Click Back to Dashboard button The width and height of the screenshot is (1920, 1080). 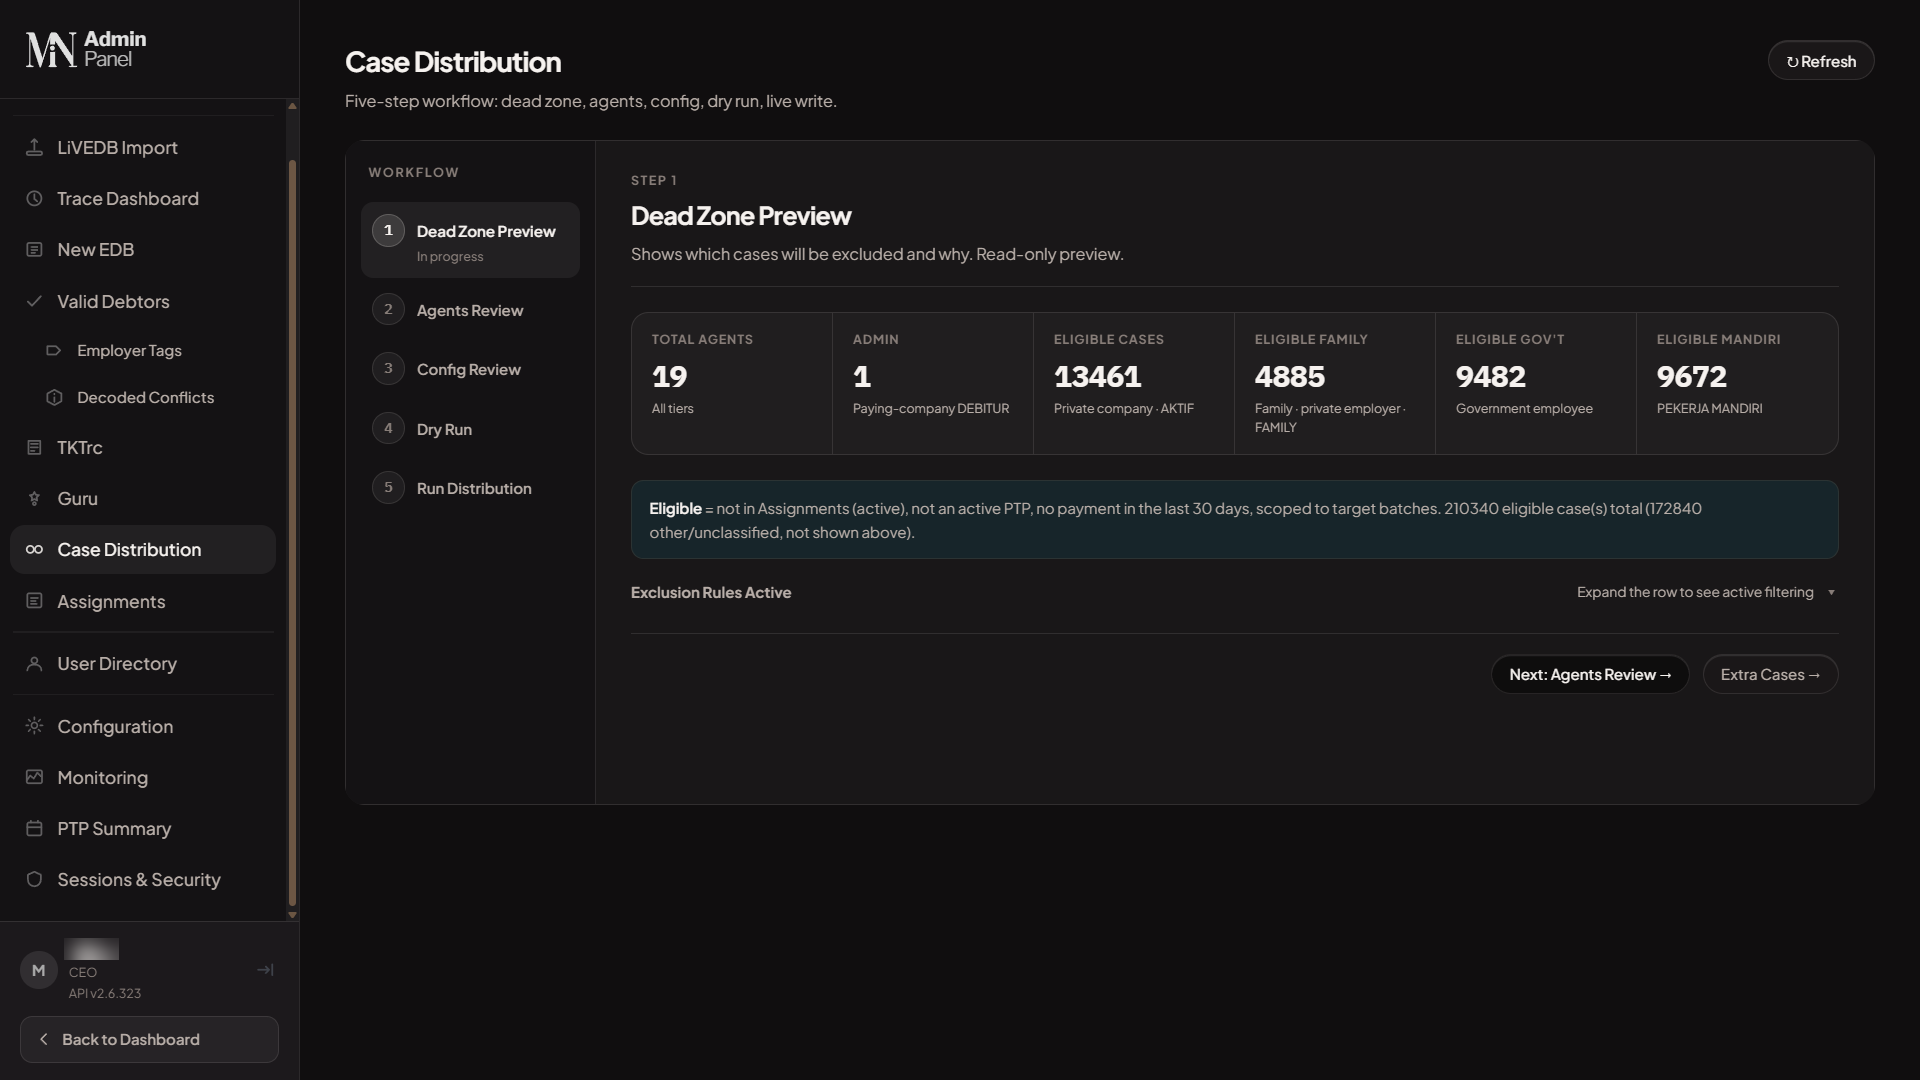pos(149,1040)
